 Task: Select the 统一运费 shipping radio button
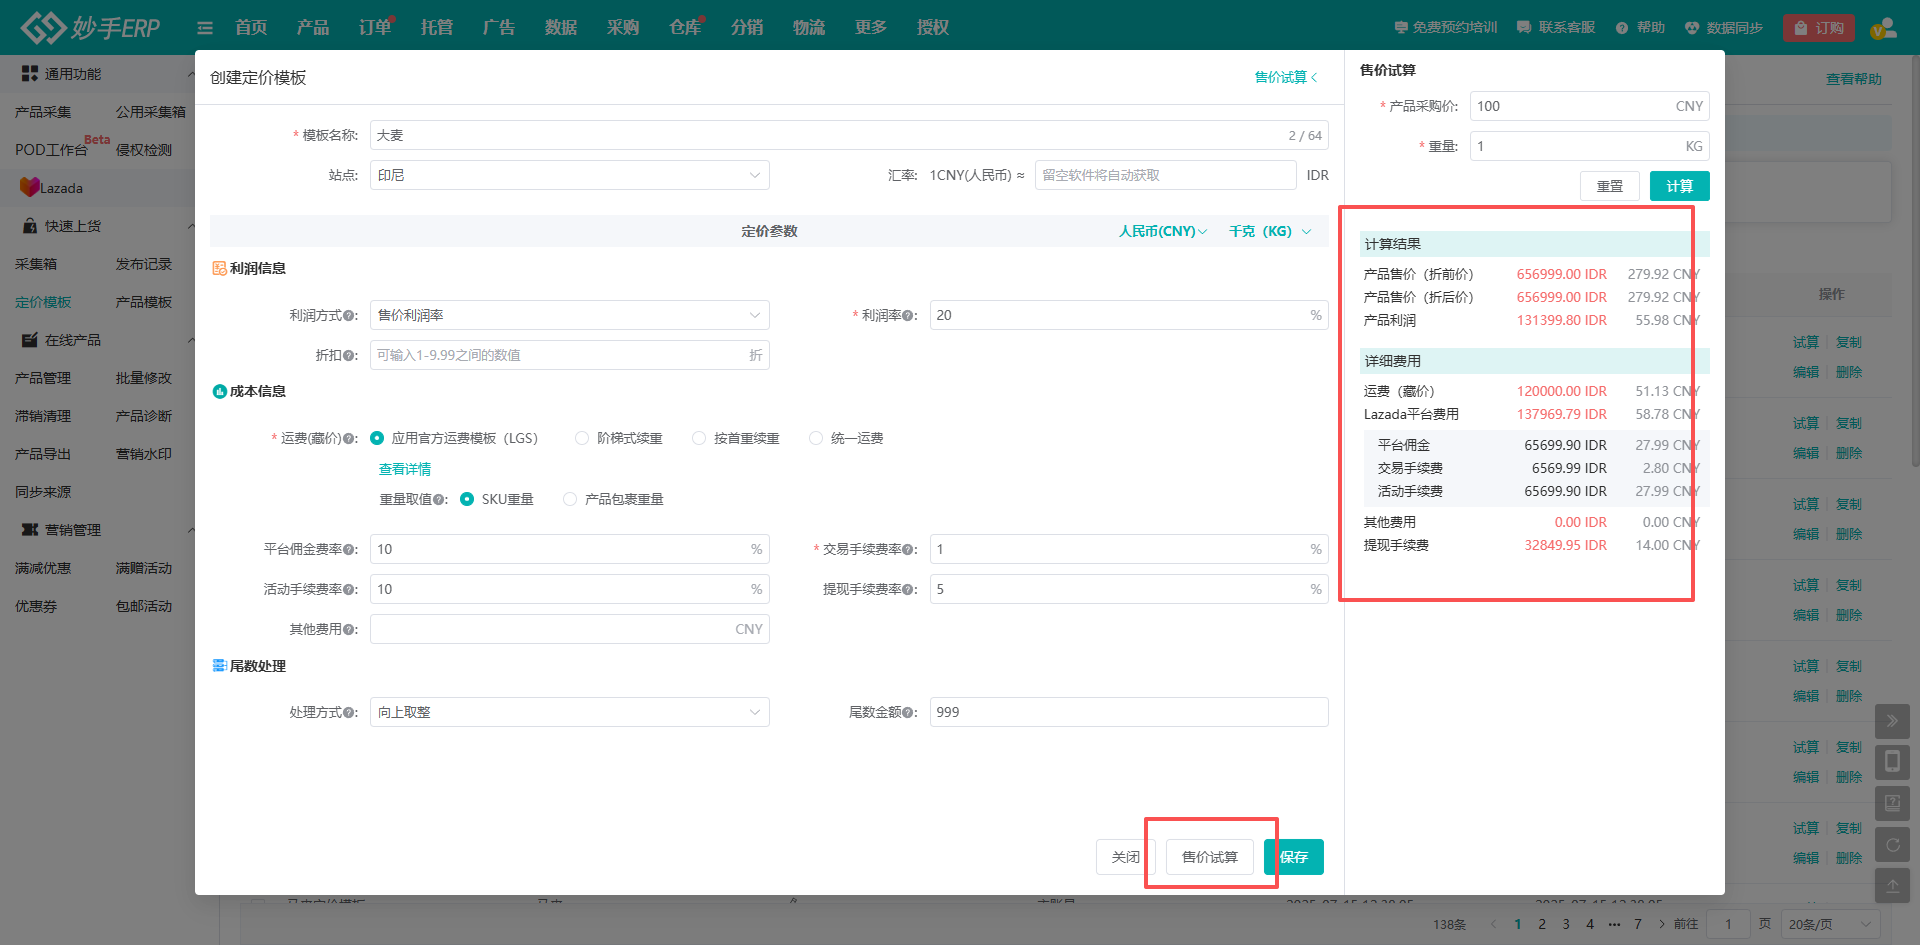tap(816, 438)
